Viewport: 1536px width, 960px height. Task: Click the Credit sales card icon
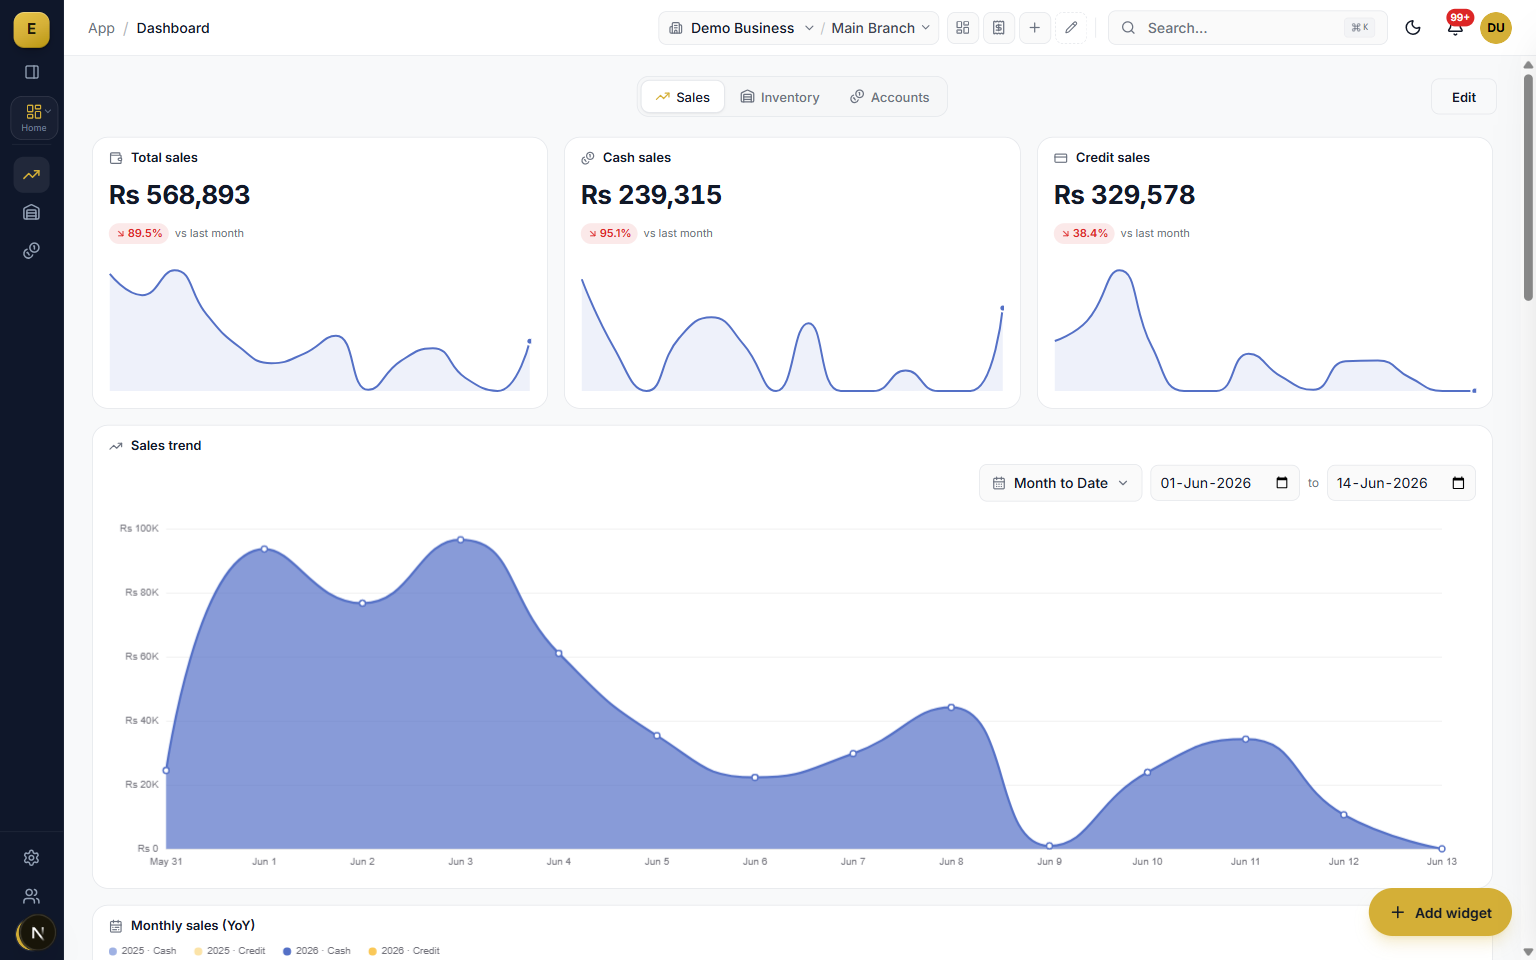pos(1061,158)
